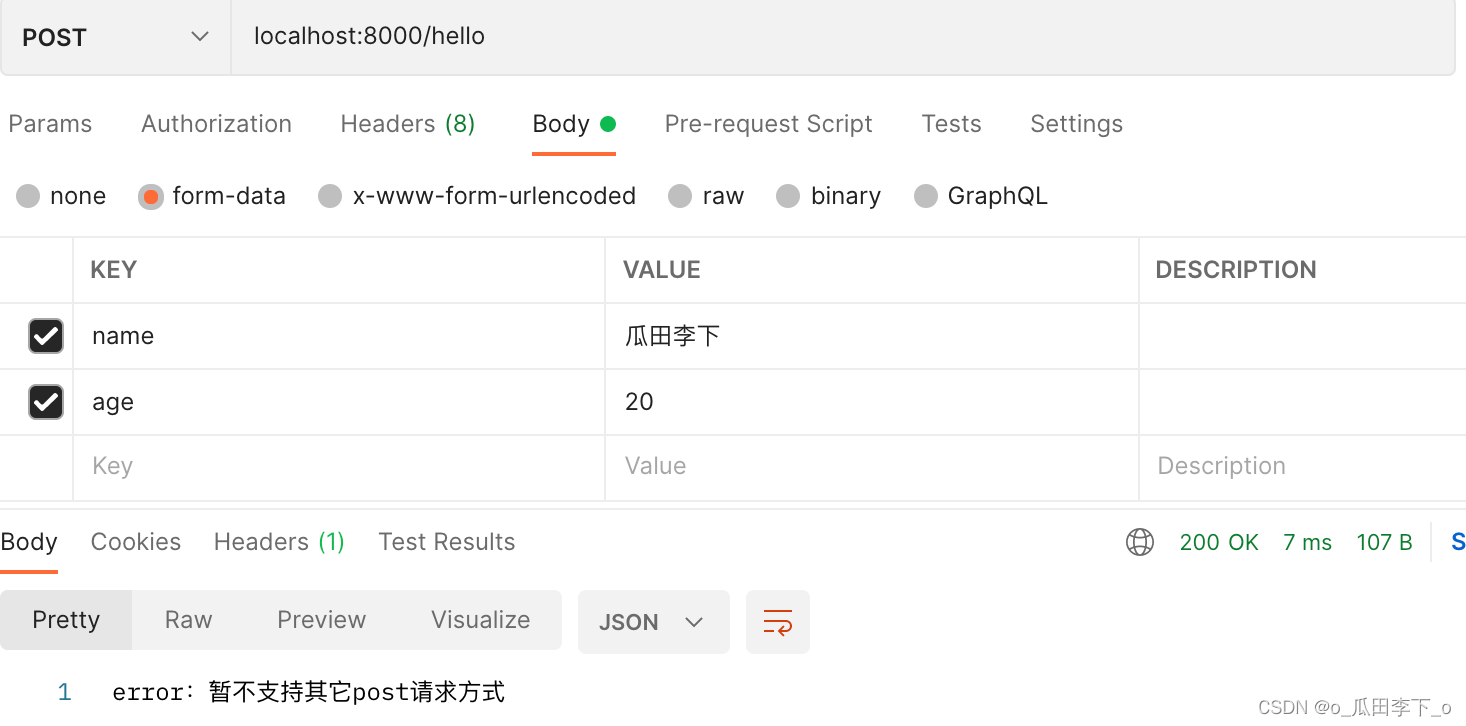Show the Raw response view
This screenshot has height=726, width=1466.
coord(188,620)
